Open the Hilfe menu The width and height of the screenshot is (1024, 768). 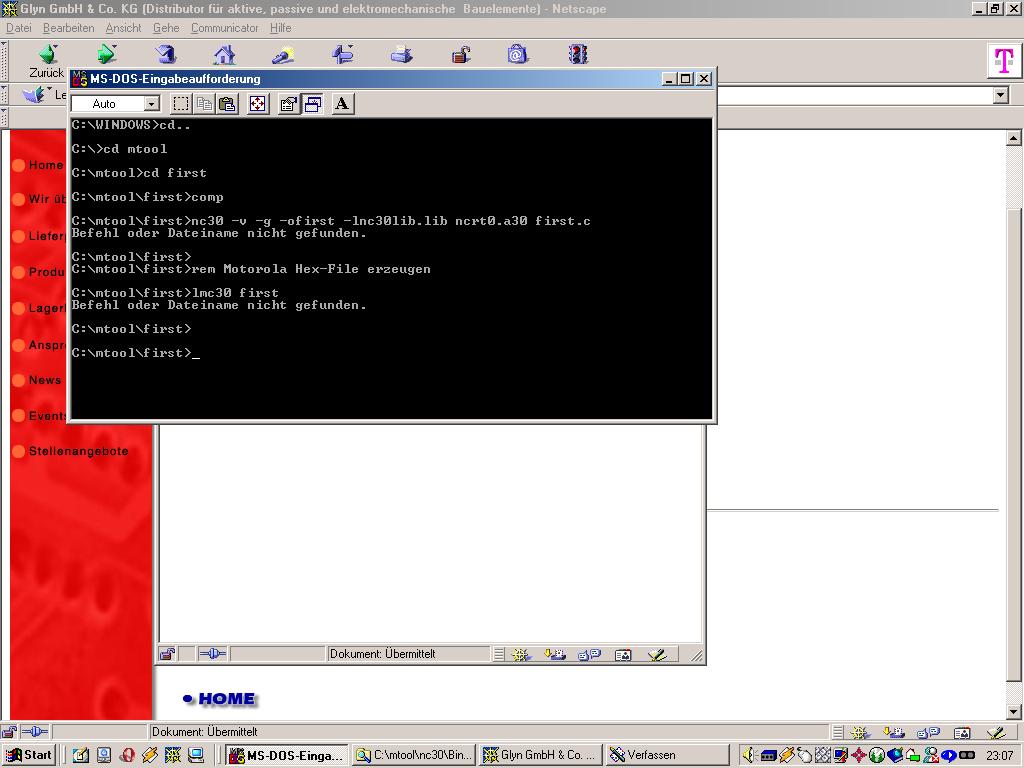[x=281, y=28]
